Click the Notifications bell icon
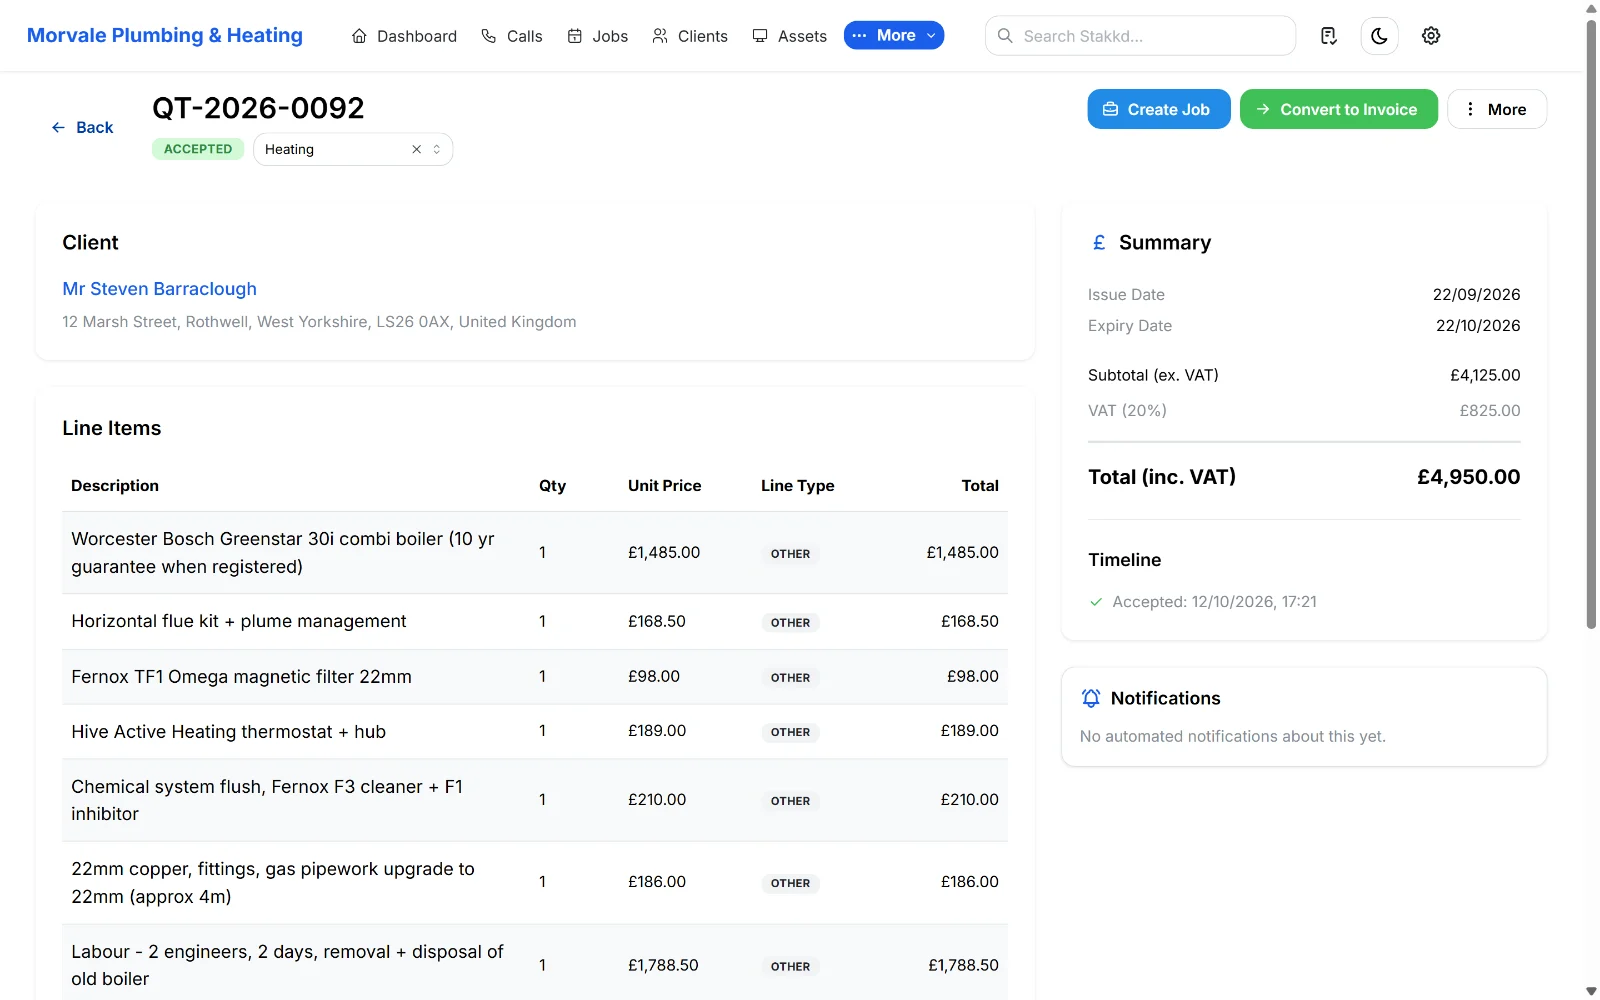 pos(1091,698)
